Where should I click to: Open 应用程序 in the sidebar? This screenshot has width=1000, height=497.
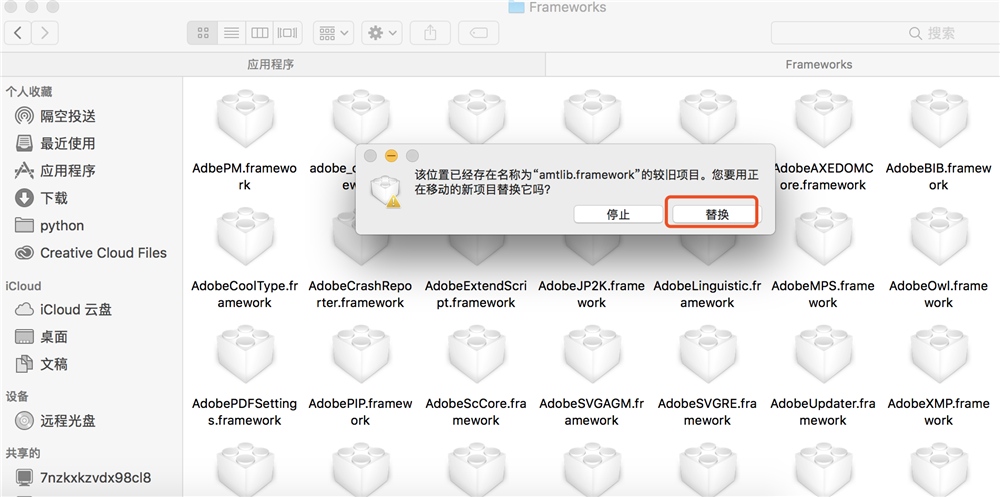(55, 171)
